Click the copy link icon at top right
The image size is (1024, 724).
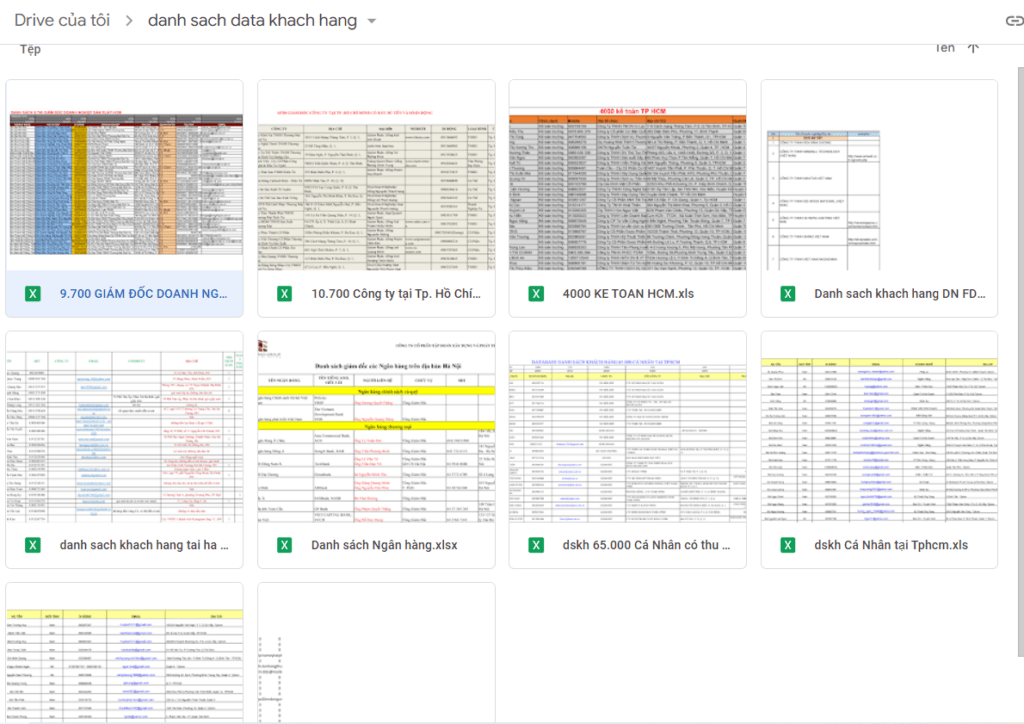point(1013,21)
